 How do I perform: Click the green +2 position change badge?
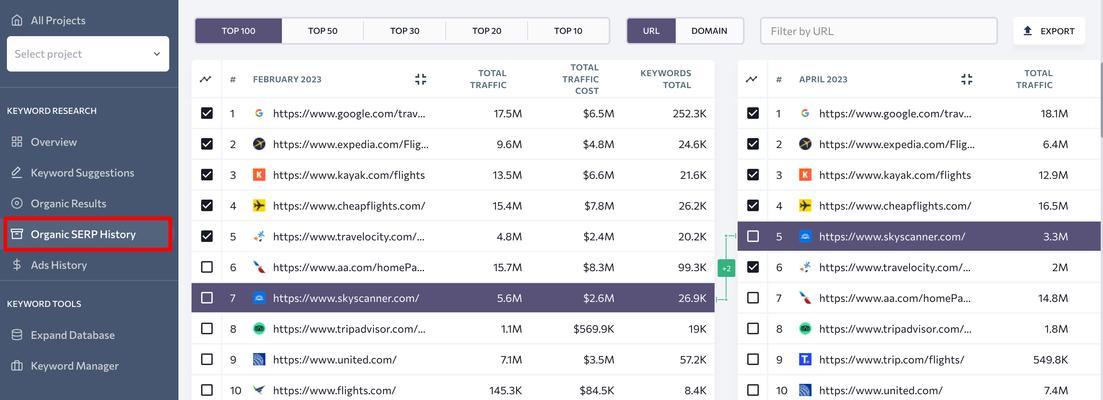click(726, 268)
